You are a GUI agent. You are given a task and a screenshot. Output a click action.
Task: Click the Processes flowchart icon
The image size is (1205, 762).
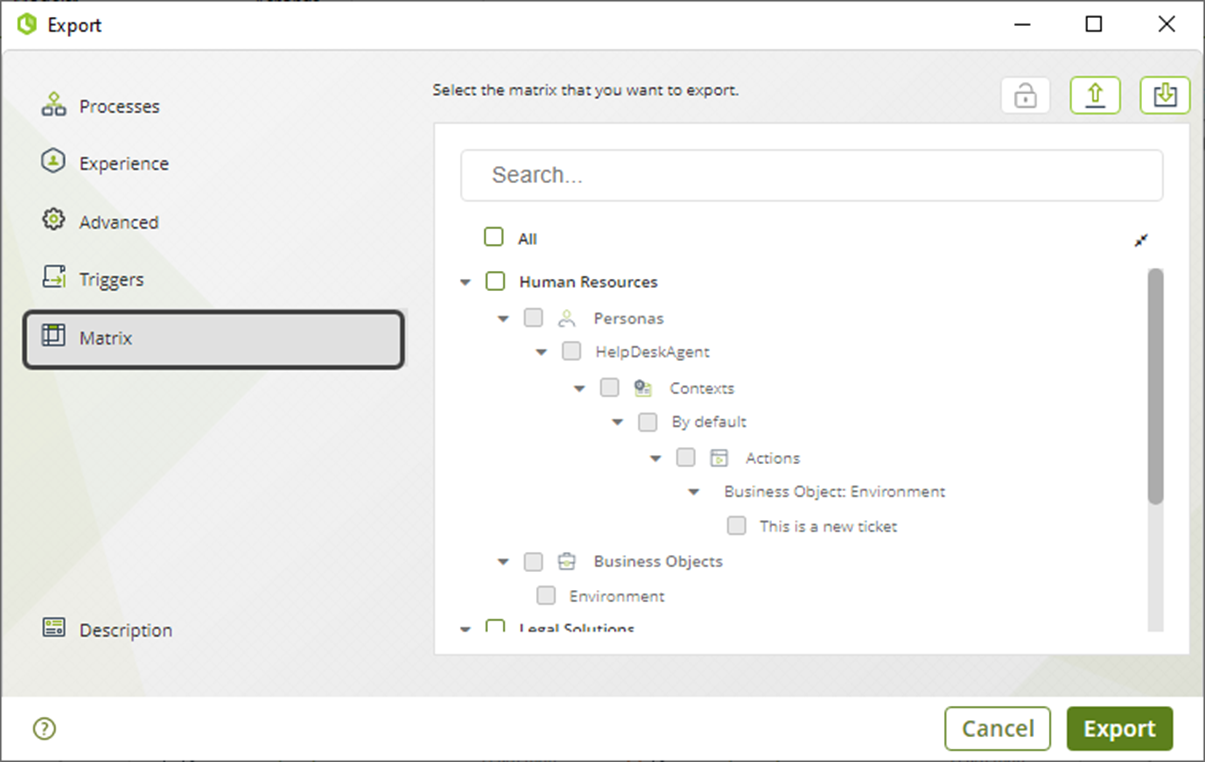(x=54, y=105)
